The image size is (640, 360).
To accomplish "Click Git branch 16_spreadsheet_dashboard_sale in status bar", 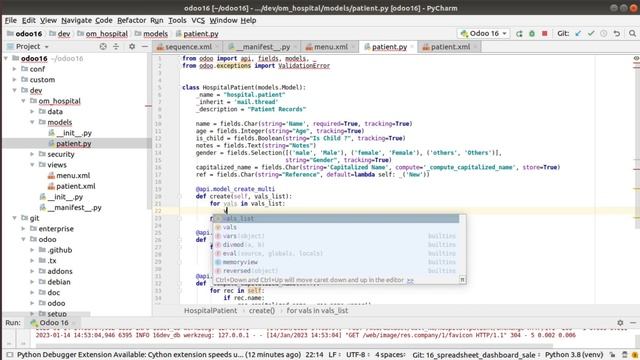I will (476, 355).
